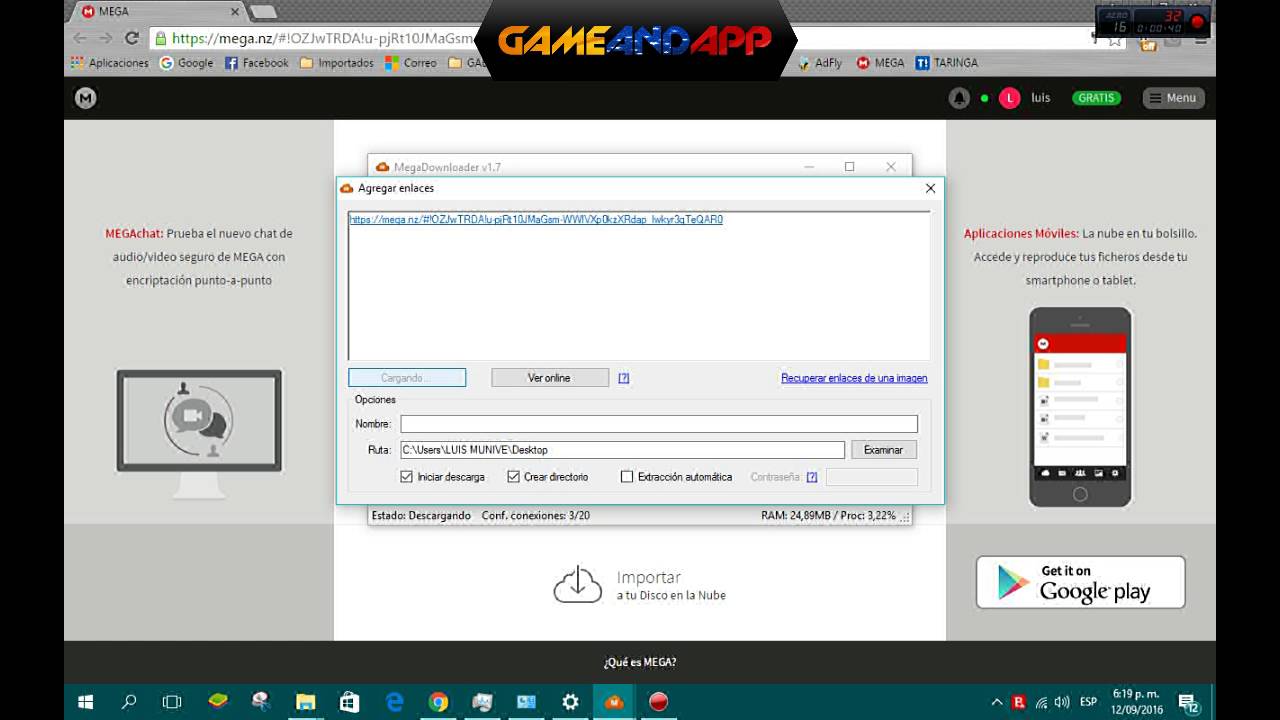Enable the Extracción automática checkbox

point(627,477)
